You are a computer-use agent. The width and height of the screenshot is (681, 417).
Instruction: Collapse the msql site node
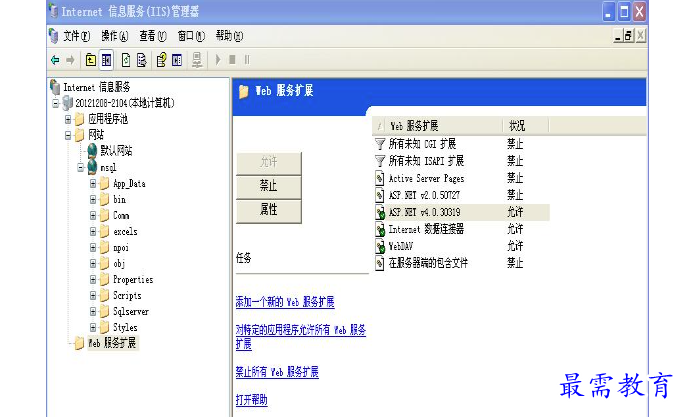80,167
